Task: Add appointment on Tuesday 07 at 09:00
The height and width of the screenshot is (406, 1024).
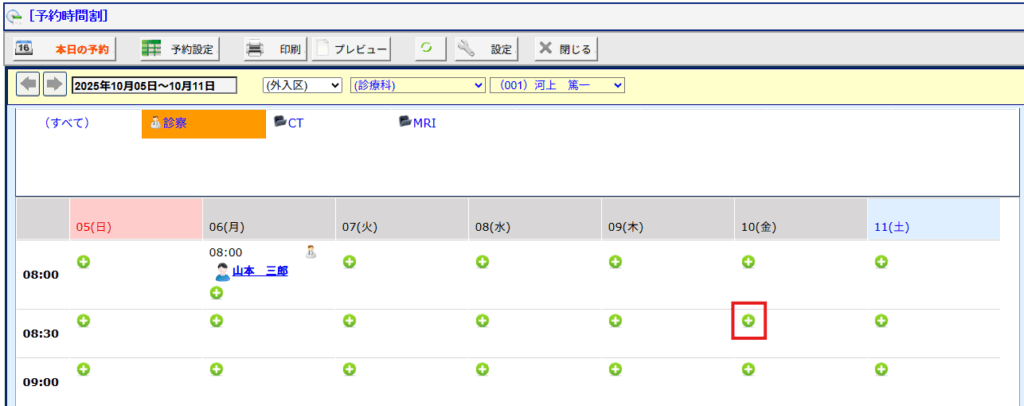Action: 349,369
